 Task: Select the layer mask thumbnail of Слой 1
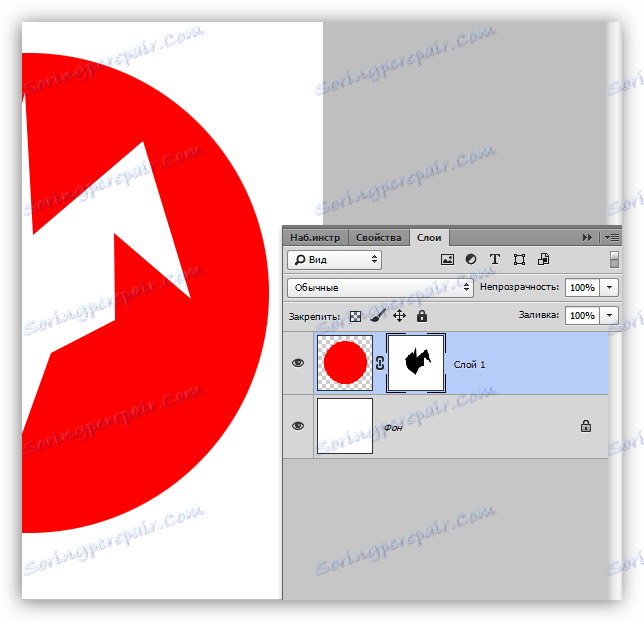(x=416, y=363)
